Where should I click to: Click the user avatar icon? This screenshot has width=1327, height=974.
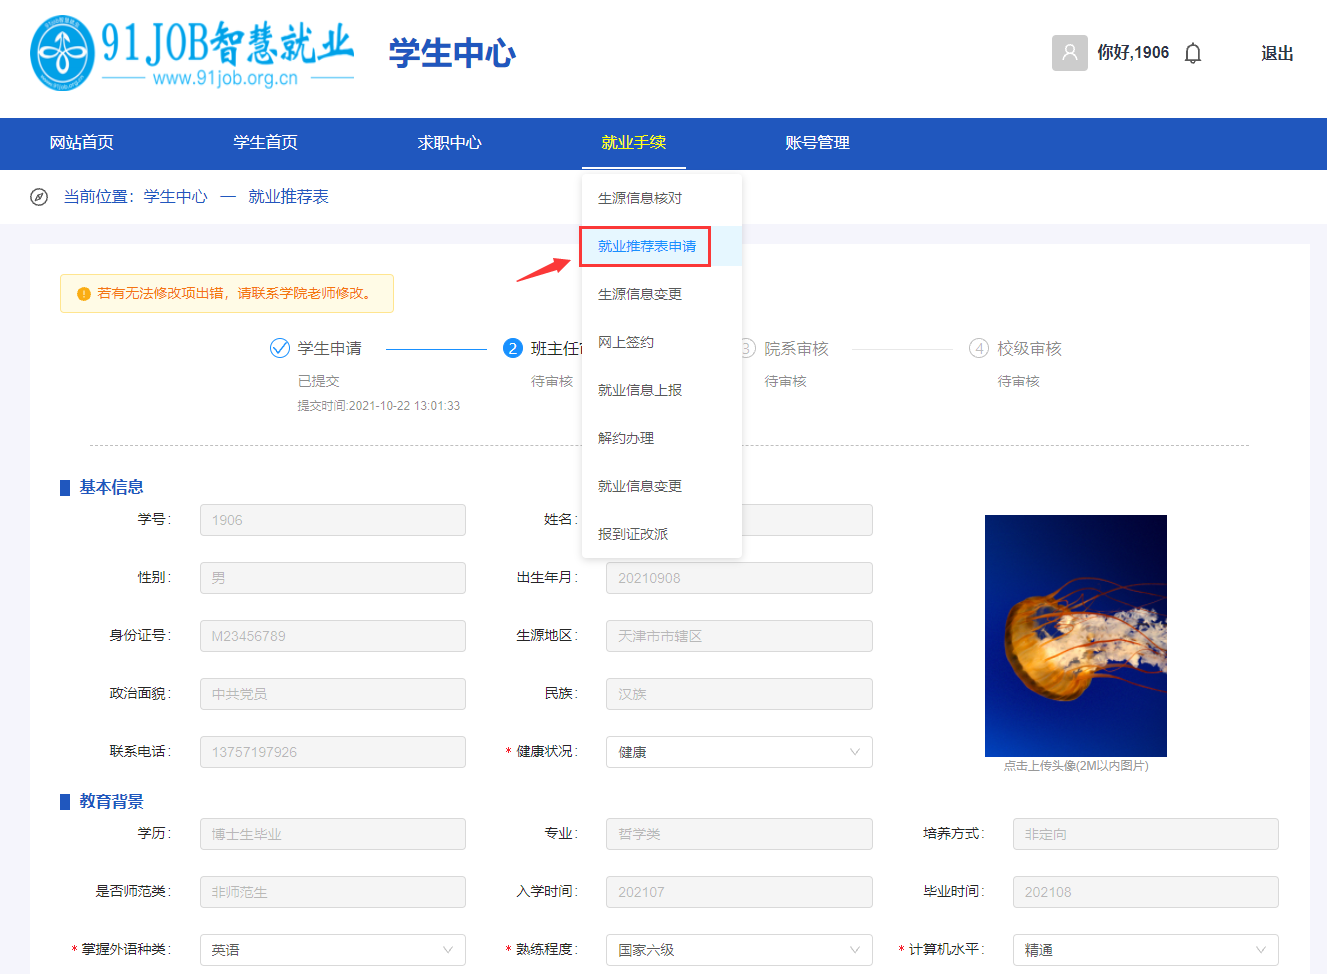click(x=1069, y=53)
